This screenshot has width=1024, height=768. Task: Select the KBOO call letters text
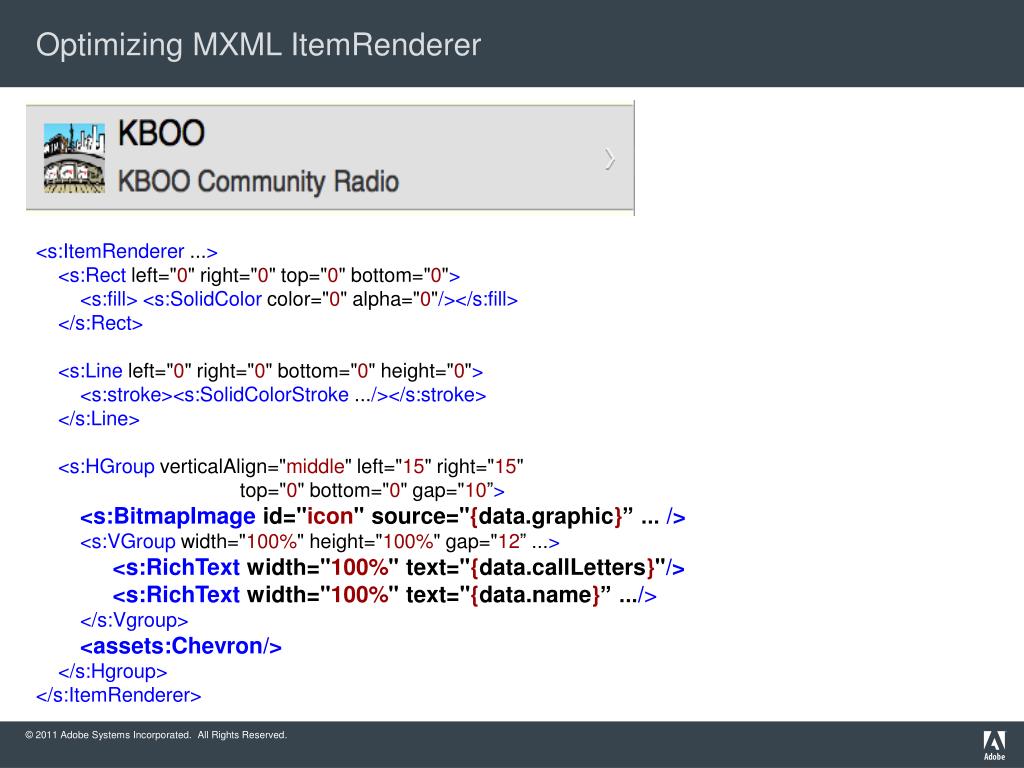point(161,133)
